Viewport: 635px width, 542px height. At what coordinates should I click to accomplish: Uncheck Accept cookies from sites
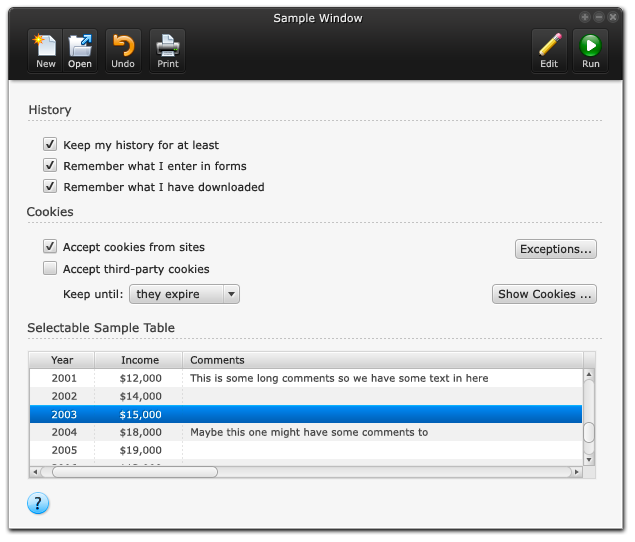pyautogui.click(x=50, y=246)
